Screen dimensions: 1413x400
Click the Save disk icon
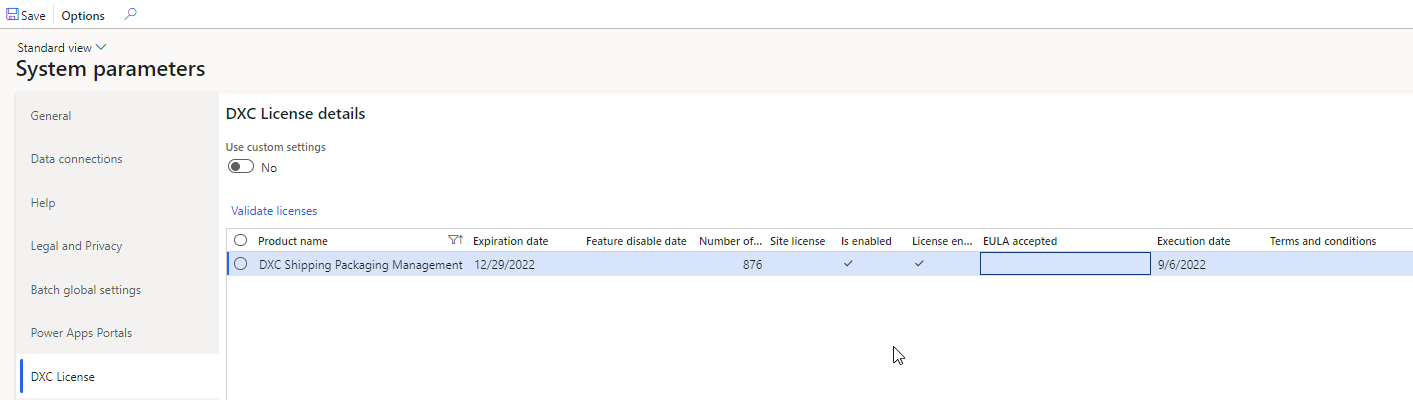12,15
